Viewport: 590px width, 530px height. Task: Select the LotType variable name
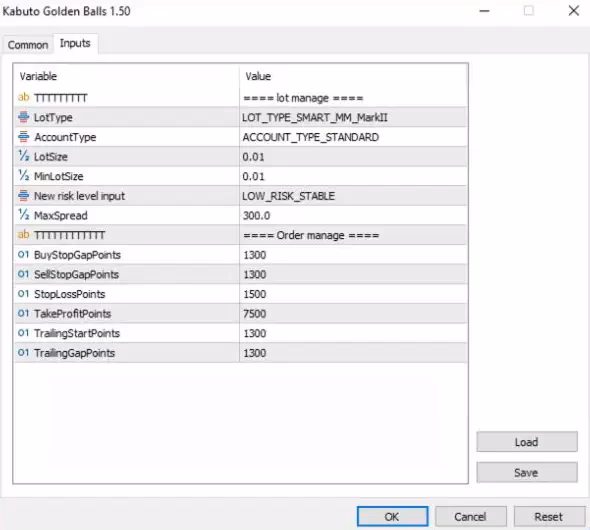click(53, 117)
